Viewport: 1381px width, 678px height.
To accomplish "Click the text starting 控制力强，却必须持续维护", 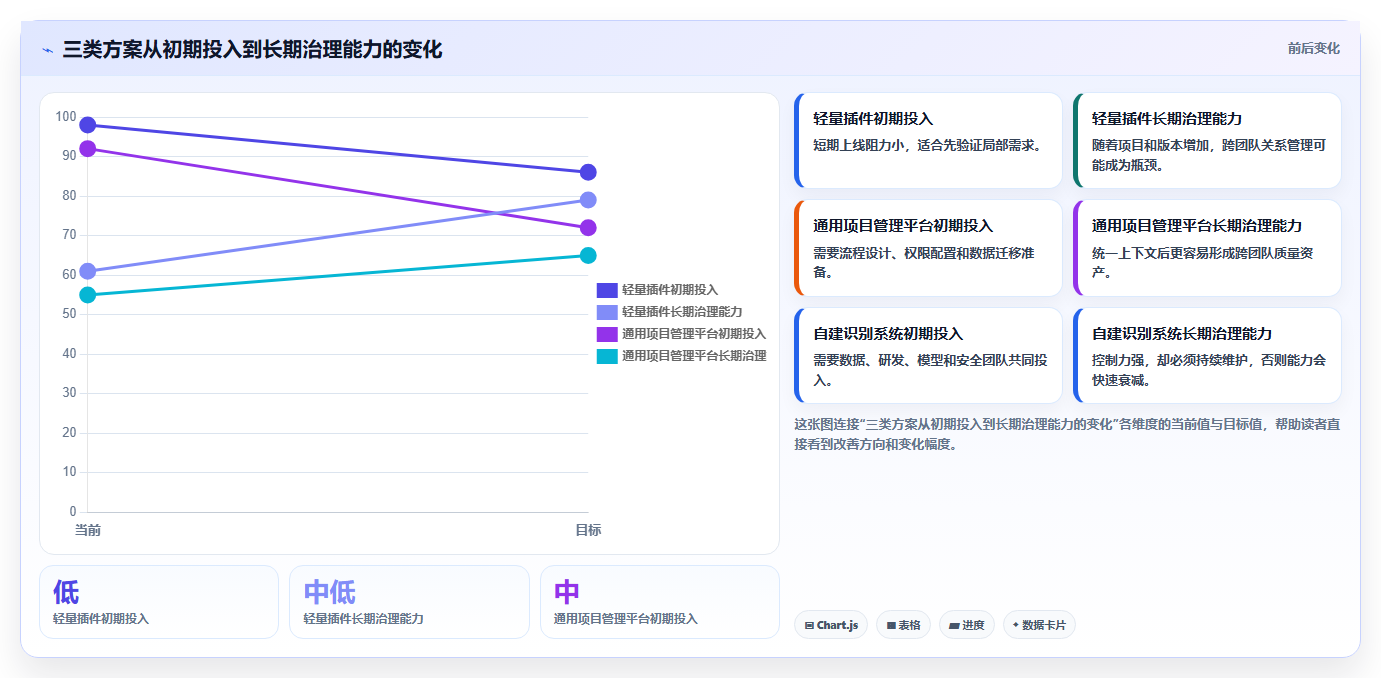I will point(1209,370).
